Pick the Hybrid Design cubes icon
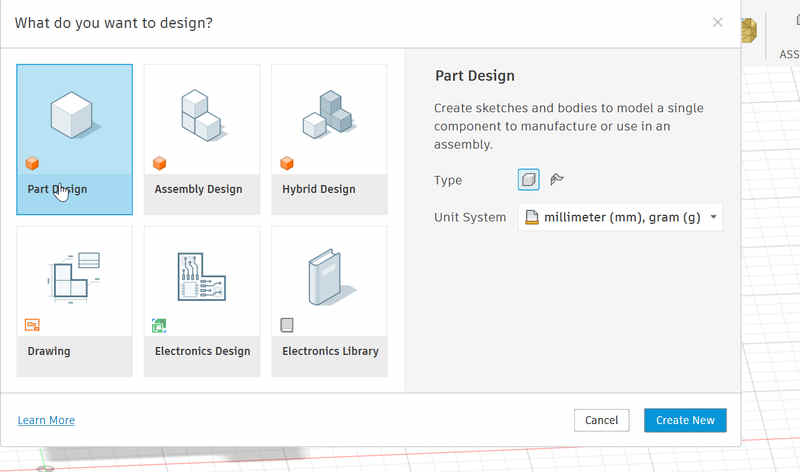 (328, 113)
